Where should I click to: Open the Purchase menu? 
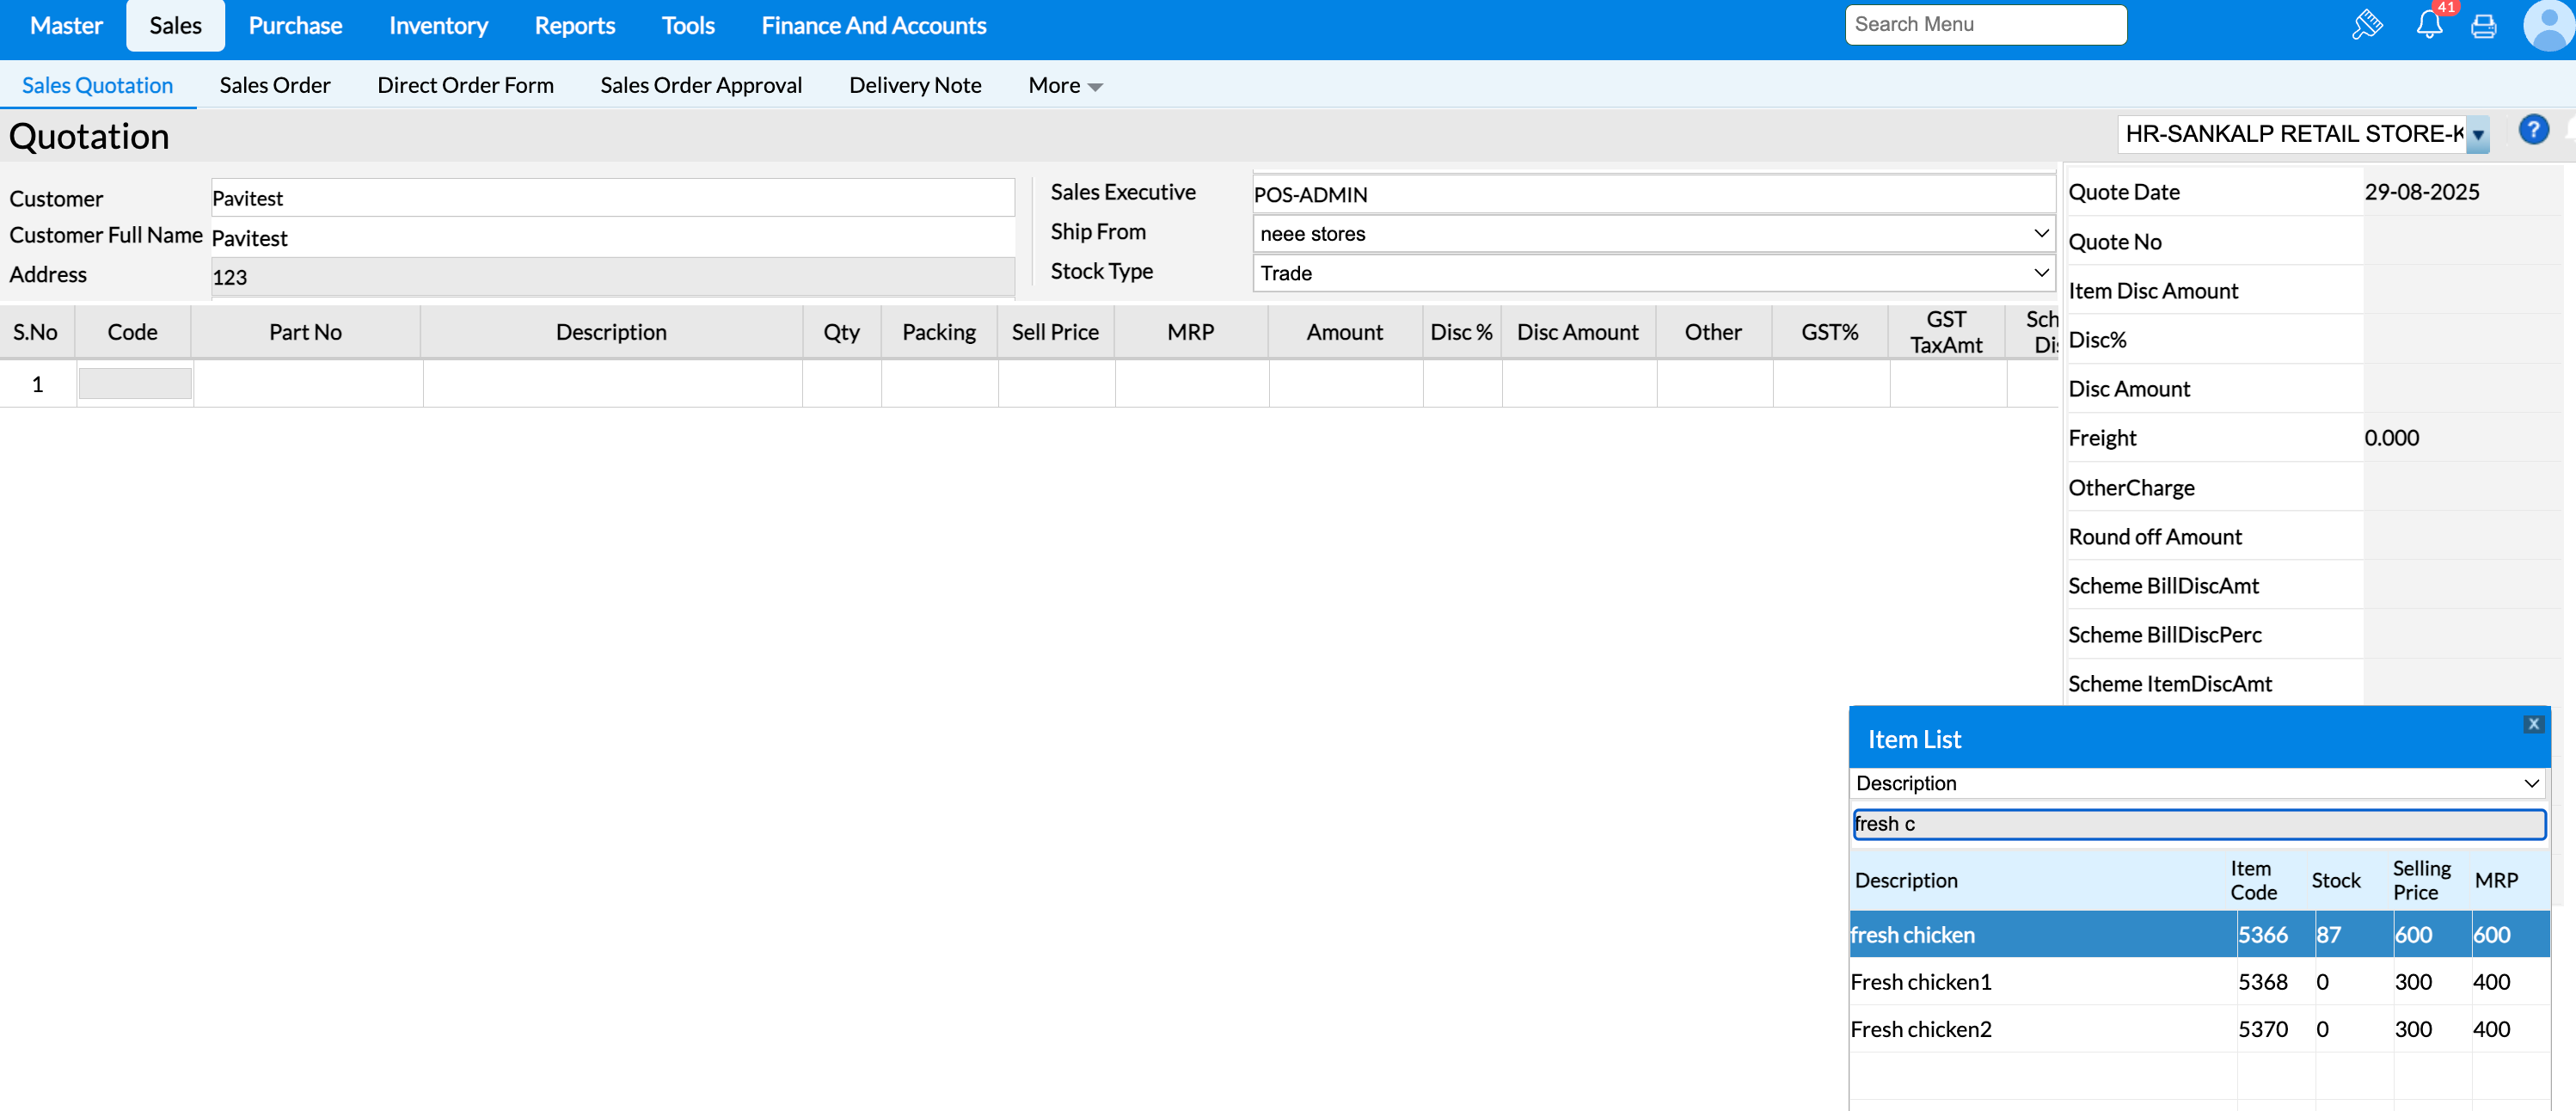(x=295, y=26)
